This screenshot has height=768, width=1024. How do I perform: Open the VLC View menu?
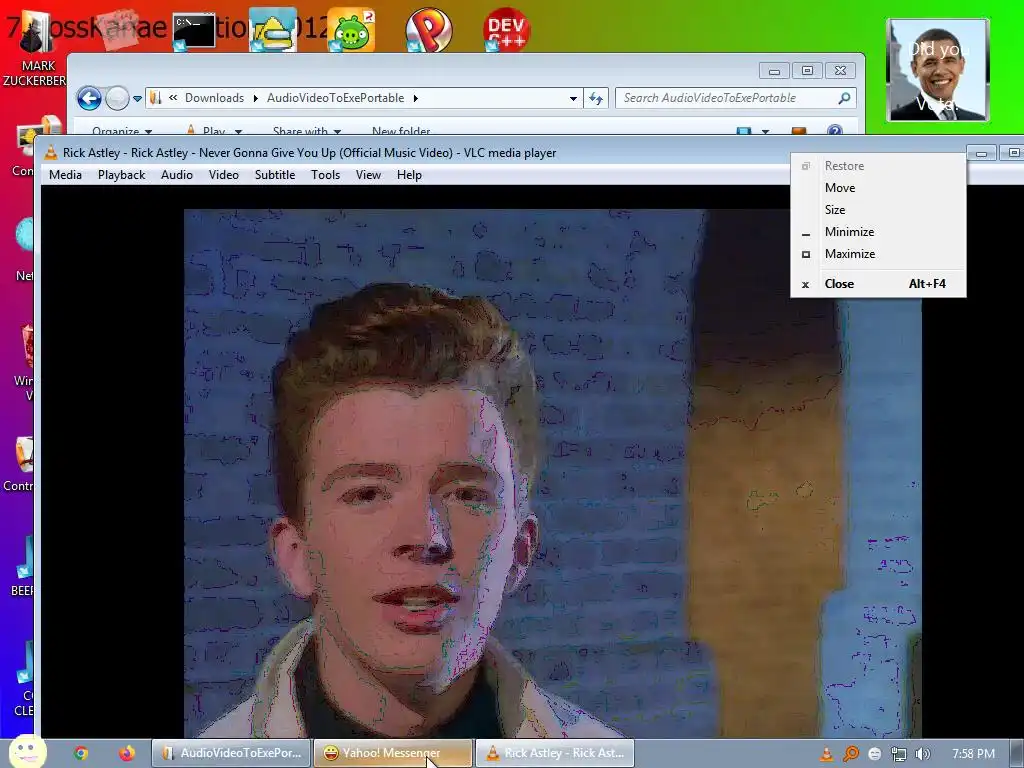pyautogui.click(x=368, y=175)
